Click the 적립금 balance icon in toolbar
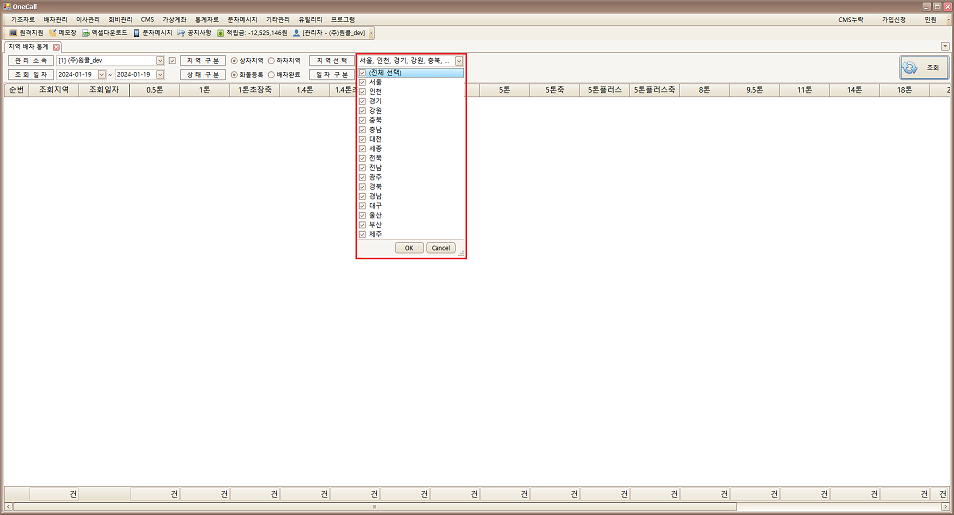This screenshot has height=515, width=954. point(221,33)
